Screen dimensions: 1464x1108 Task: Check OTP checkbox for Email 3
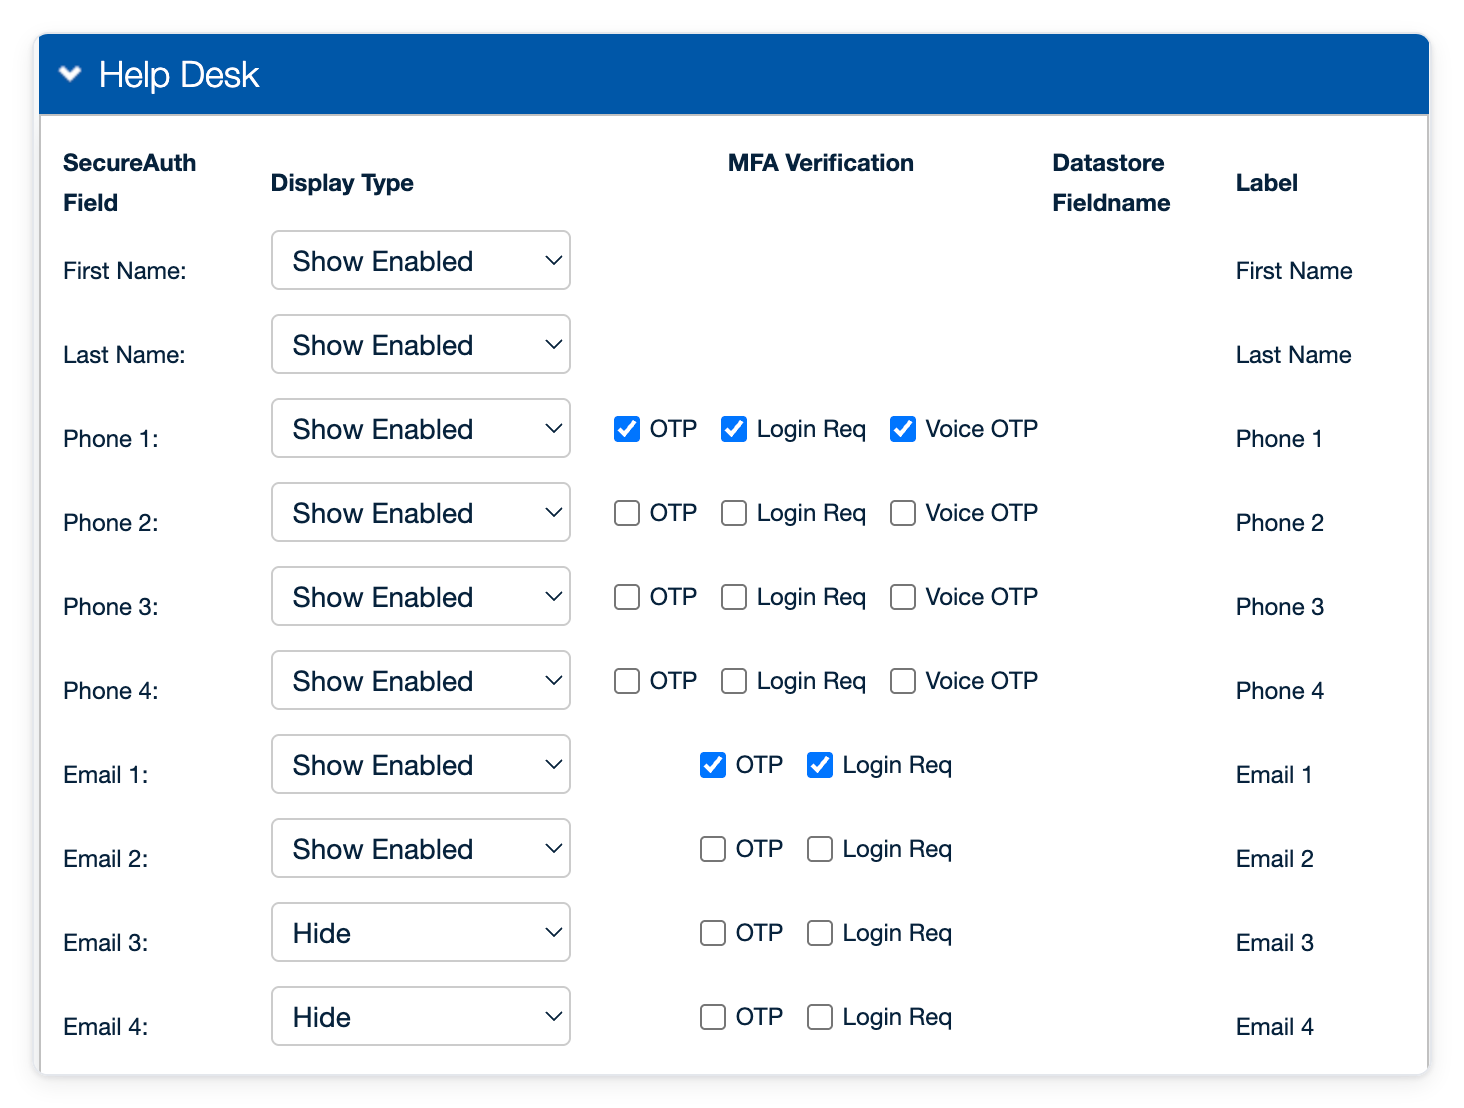(x=713, y=933)
